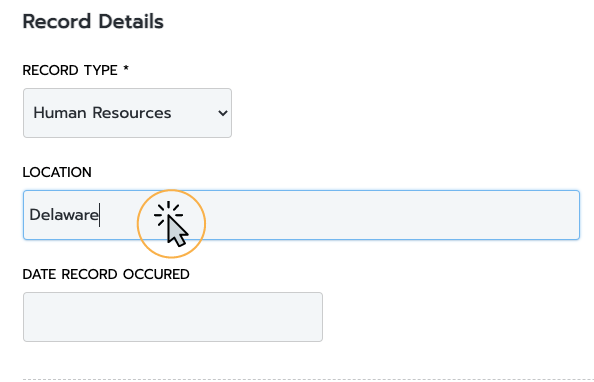594x382 pixels.
Task: Focus the Location text field
Action: coord(302,215)
